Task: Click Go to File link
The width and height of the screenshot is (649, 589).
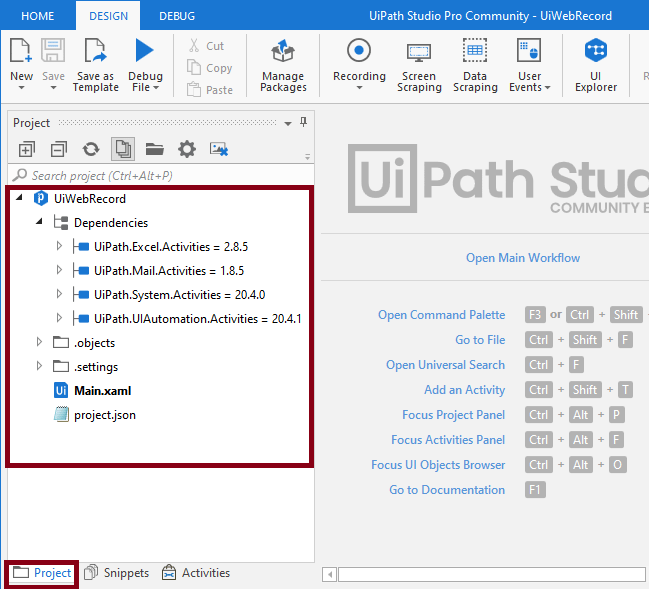Action: pyautogui.click(x=480, y=340)
